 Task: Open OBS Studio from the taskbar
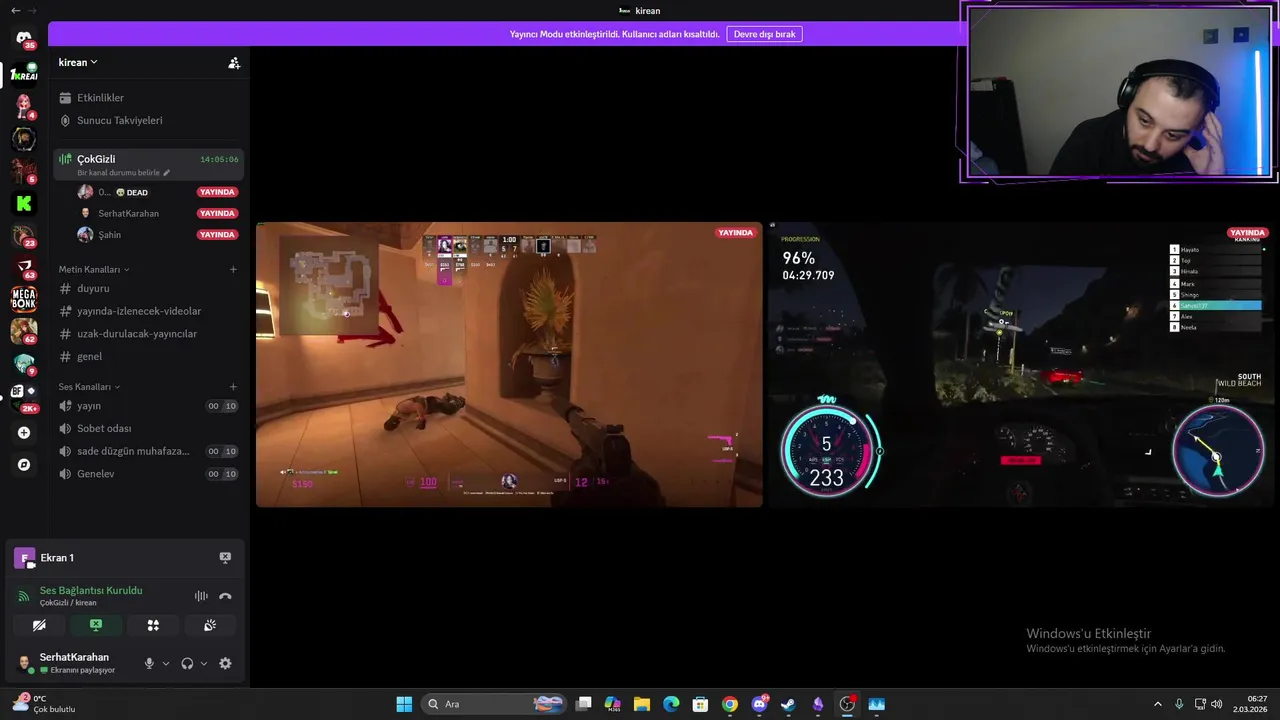click(847, 704)
